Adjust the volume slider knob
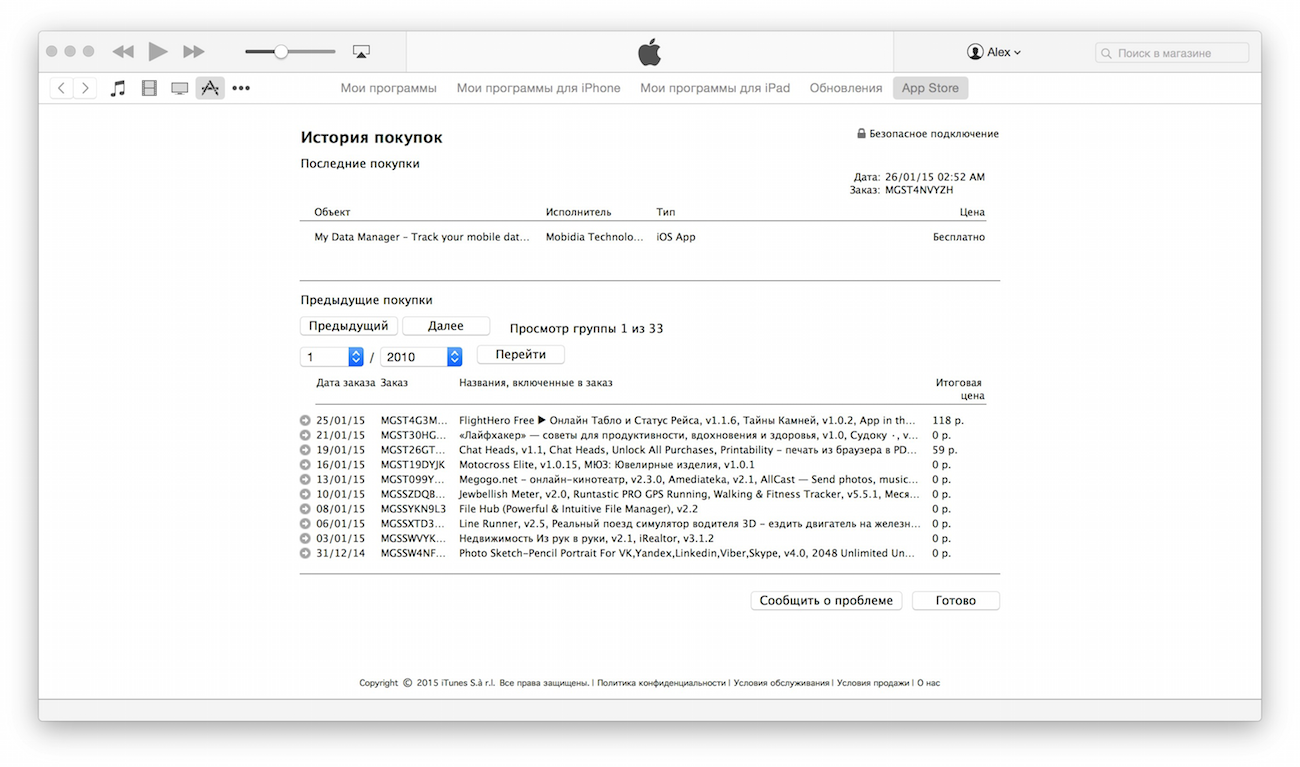Viewport: 1300px width, 767px height. [281, 52]
